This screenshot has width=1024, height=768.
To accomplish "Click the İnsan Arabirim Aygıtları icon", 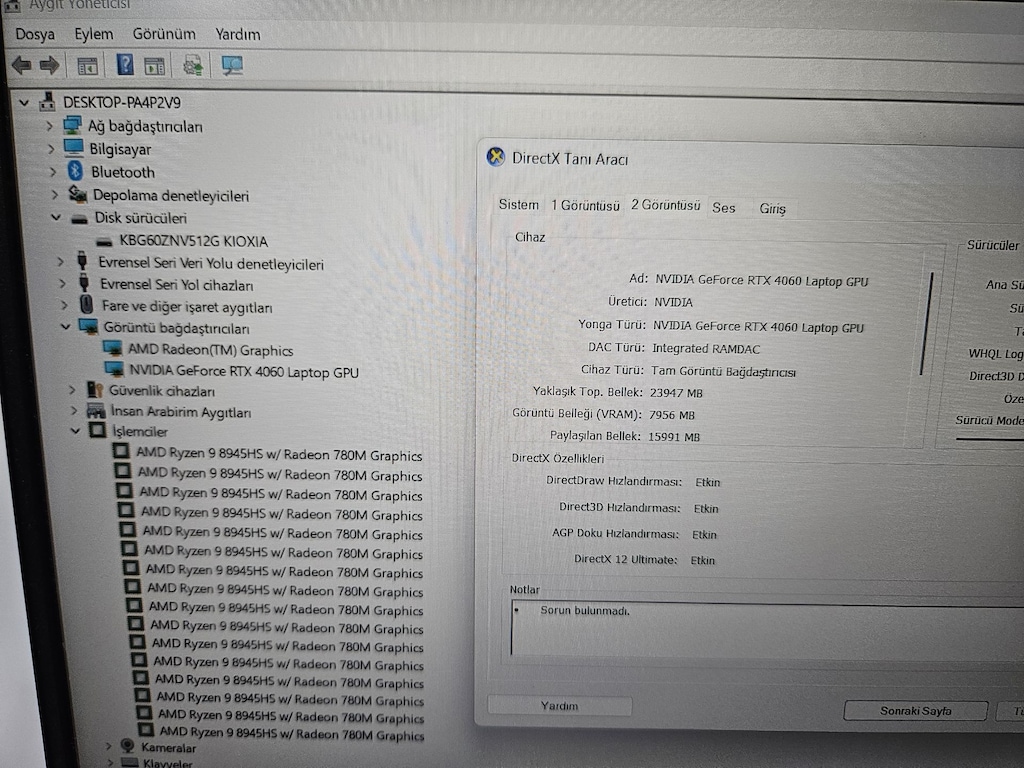I will (x=96, y=411).
